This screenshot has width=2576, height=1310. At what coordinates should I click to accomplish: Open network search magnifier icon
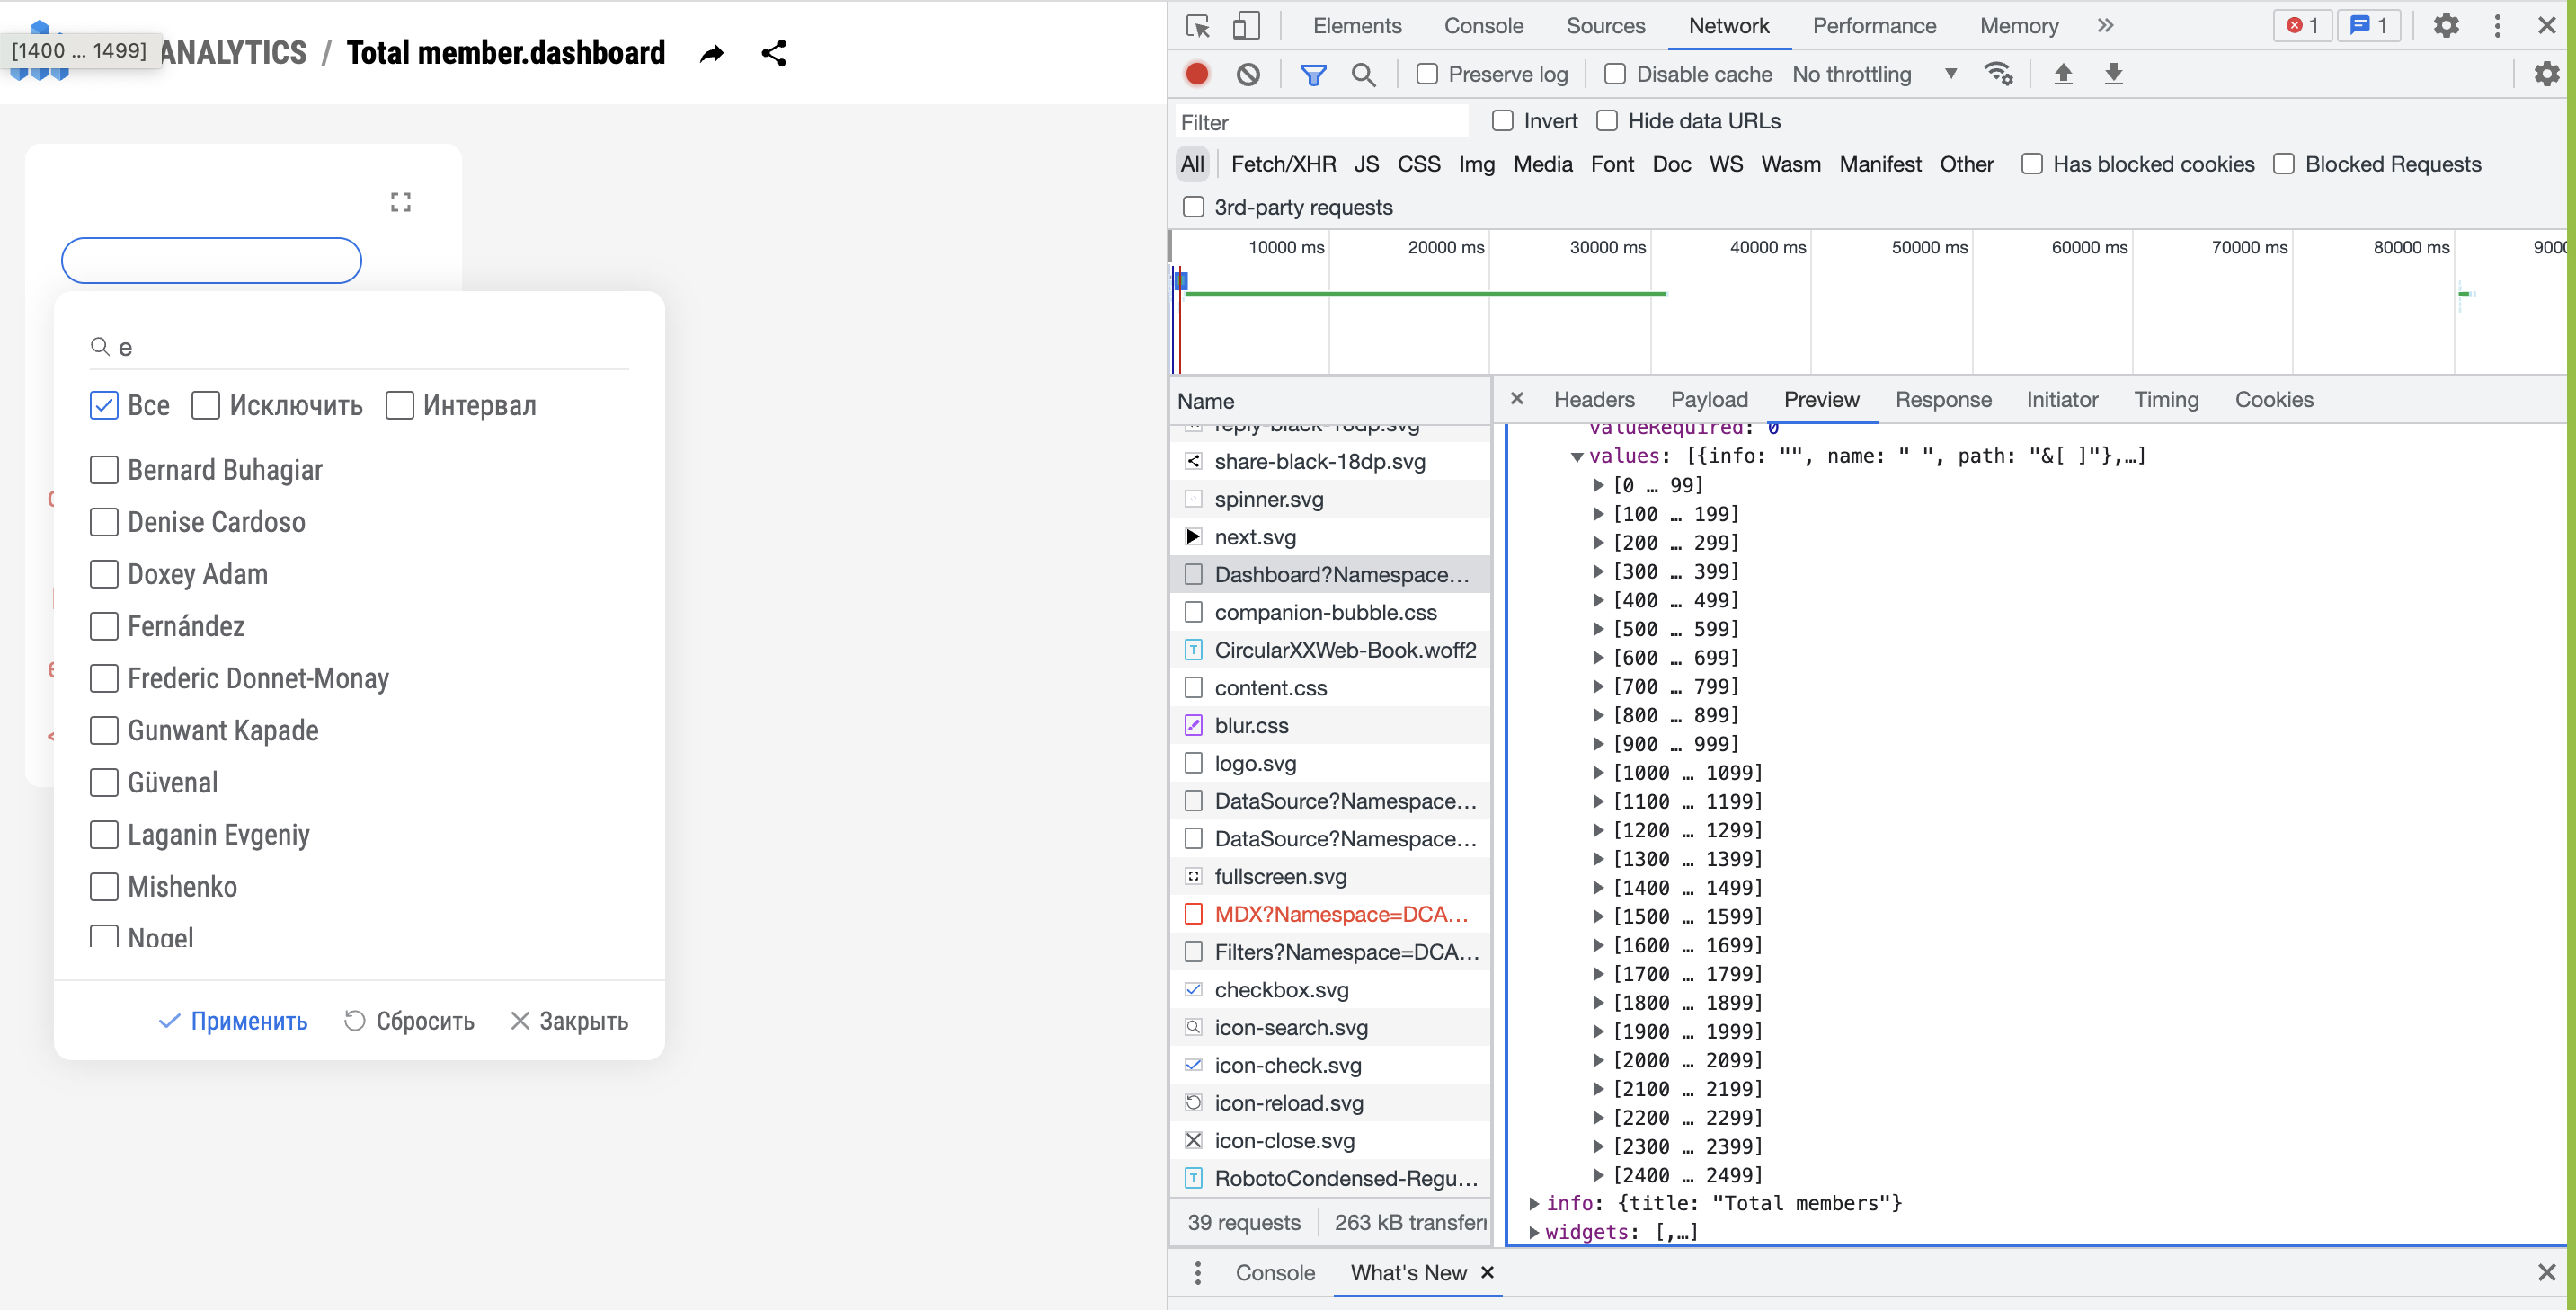[x=1362, y=74]
